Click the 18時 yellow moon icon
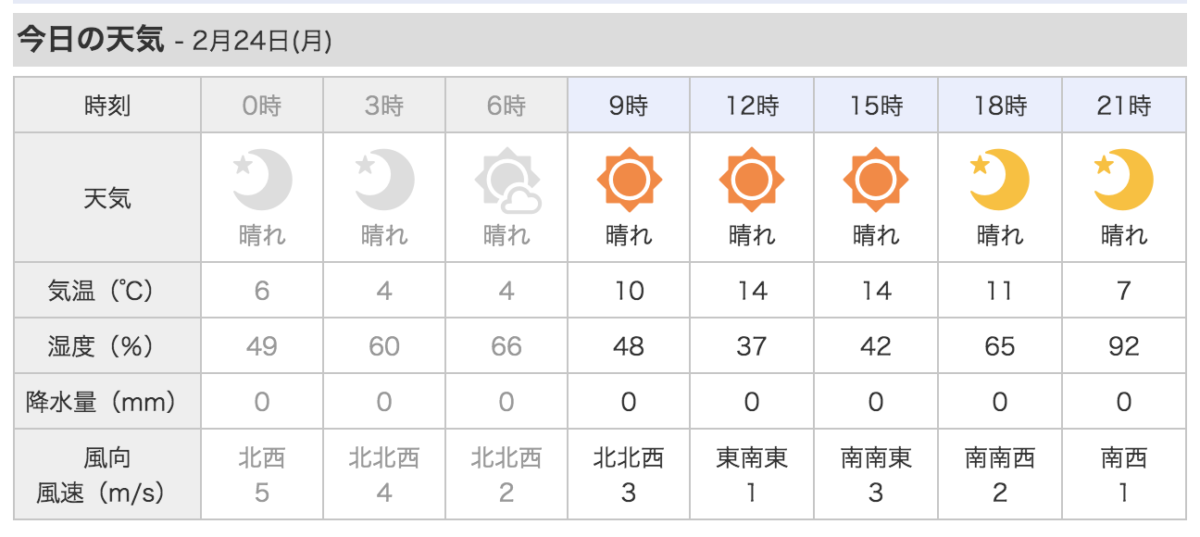Viewport: 1200px width, 537px height. click(x=1000, y=181)
